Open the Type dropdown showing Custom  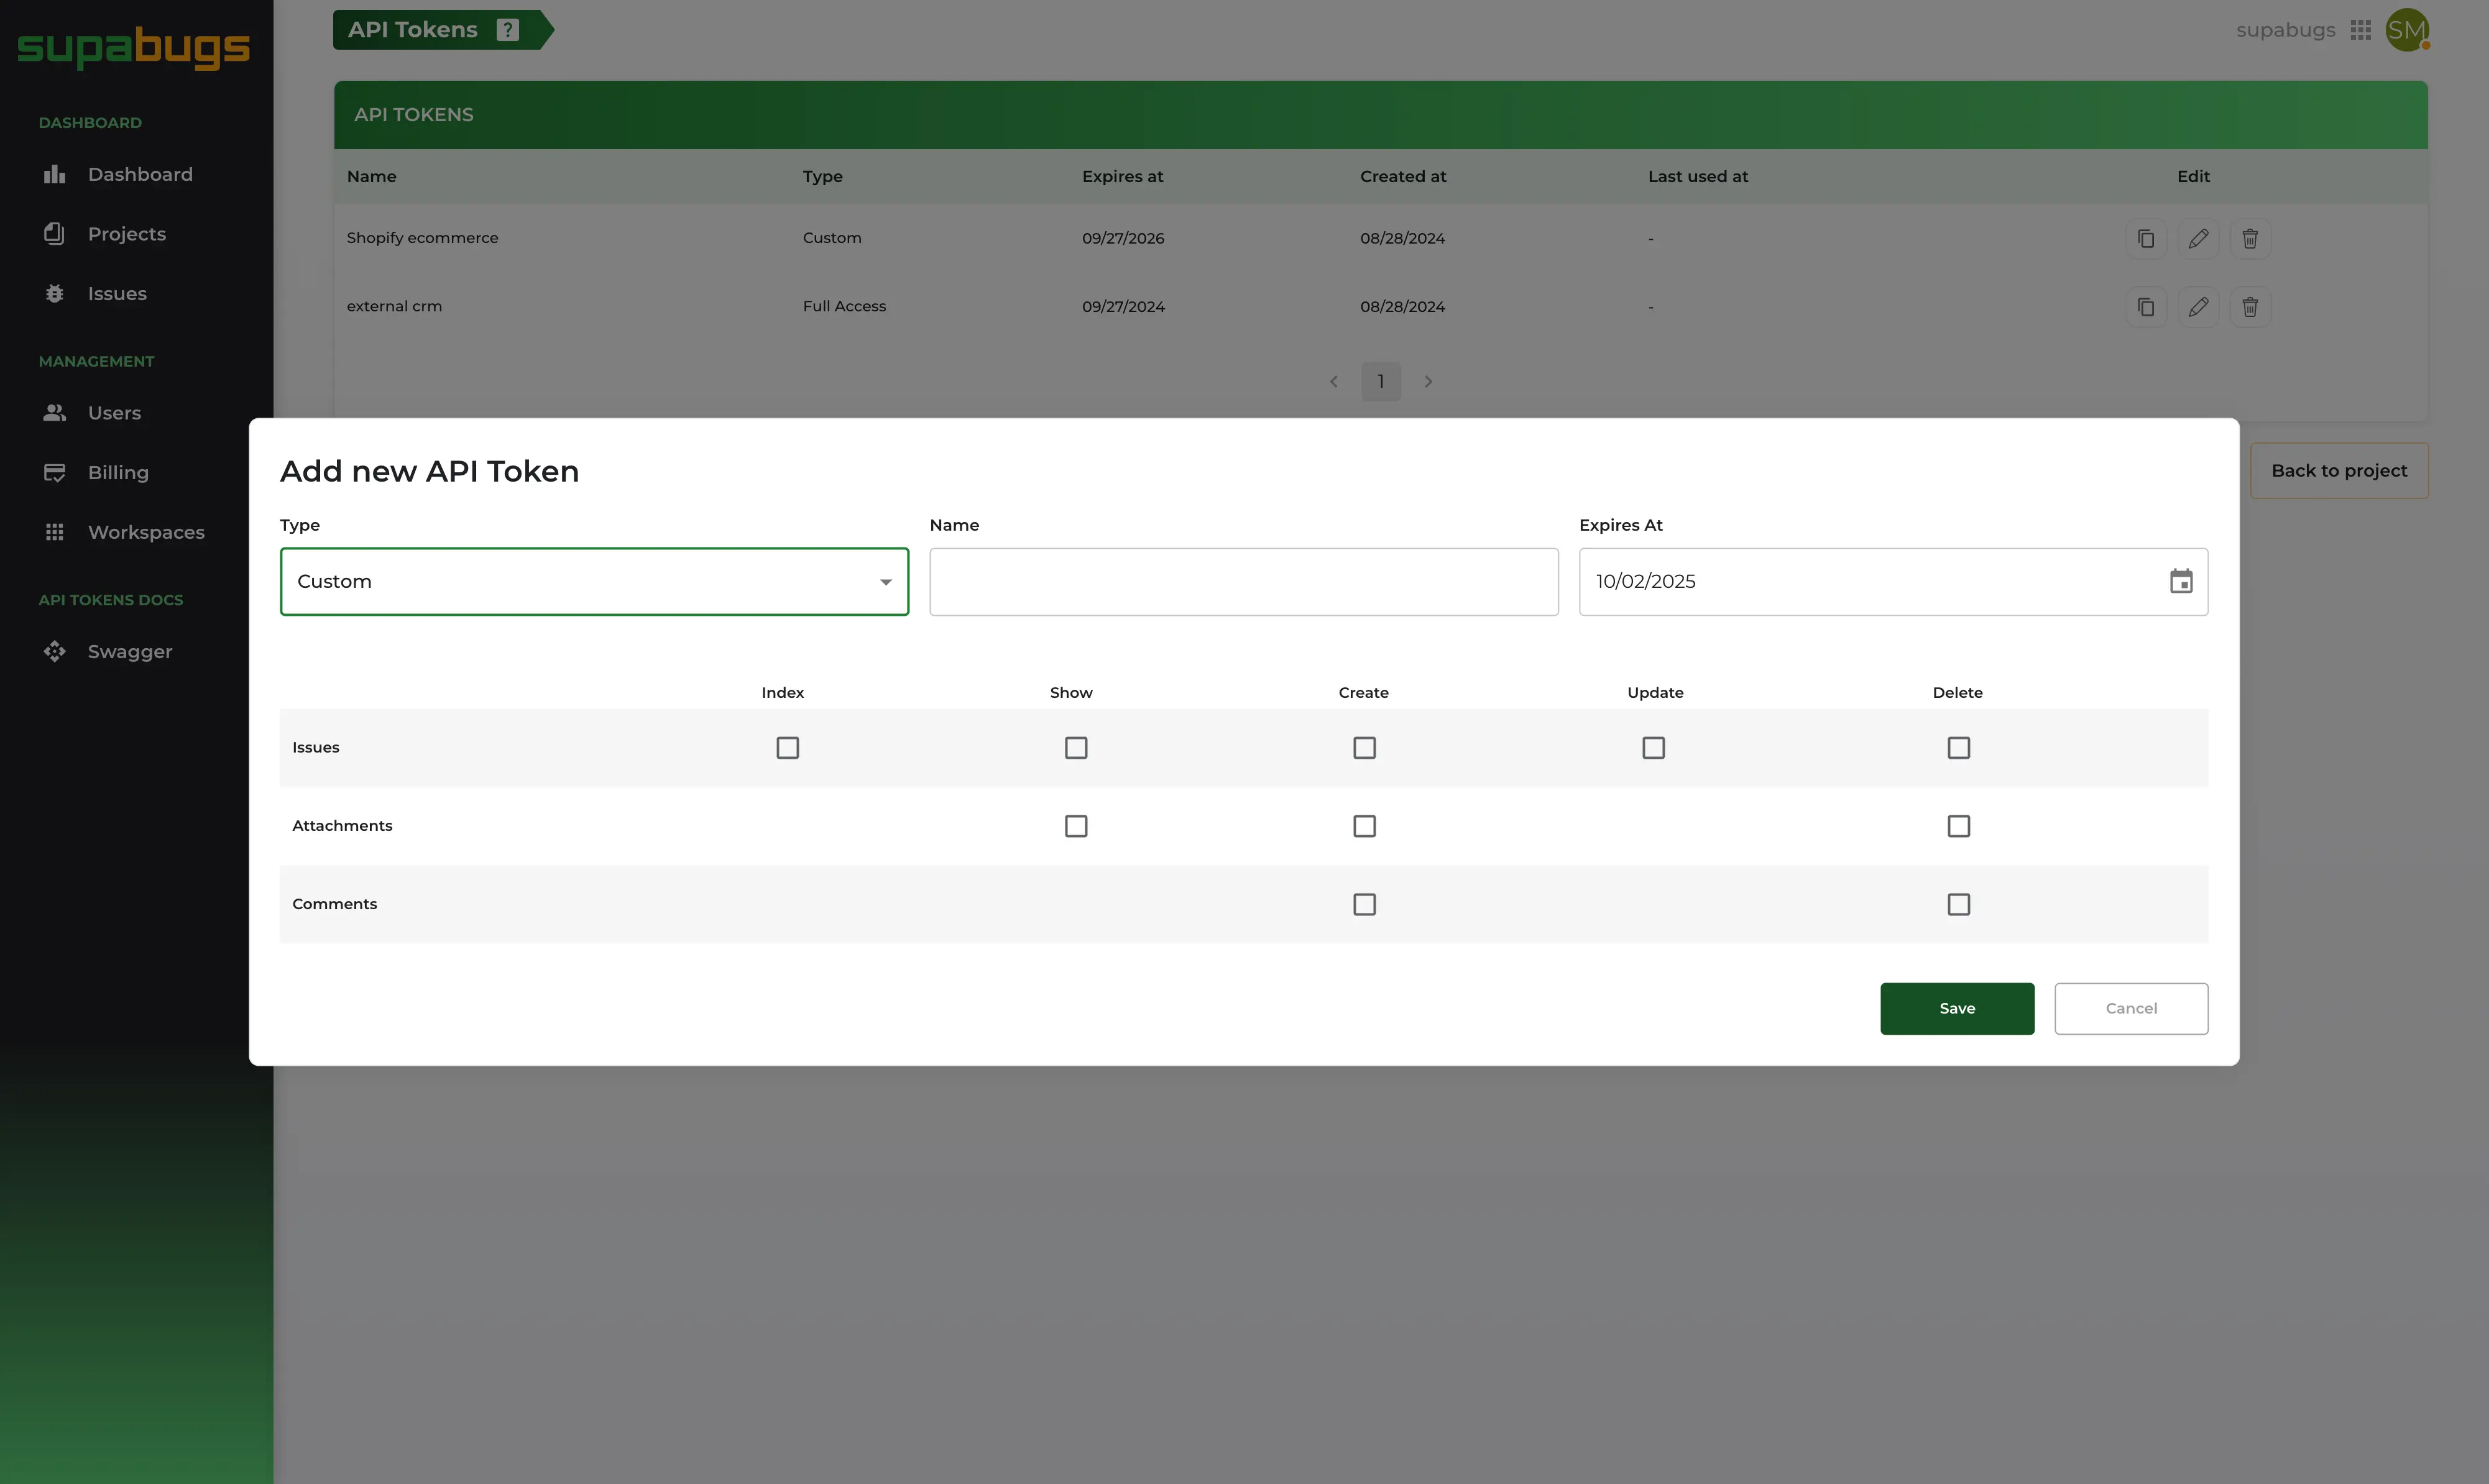pyautogui.click(x=594, y=581)
